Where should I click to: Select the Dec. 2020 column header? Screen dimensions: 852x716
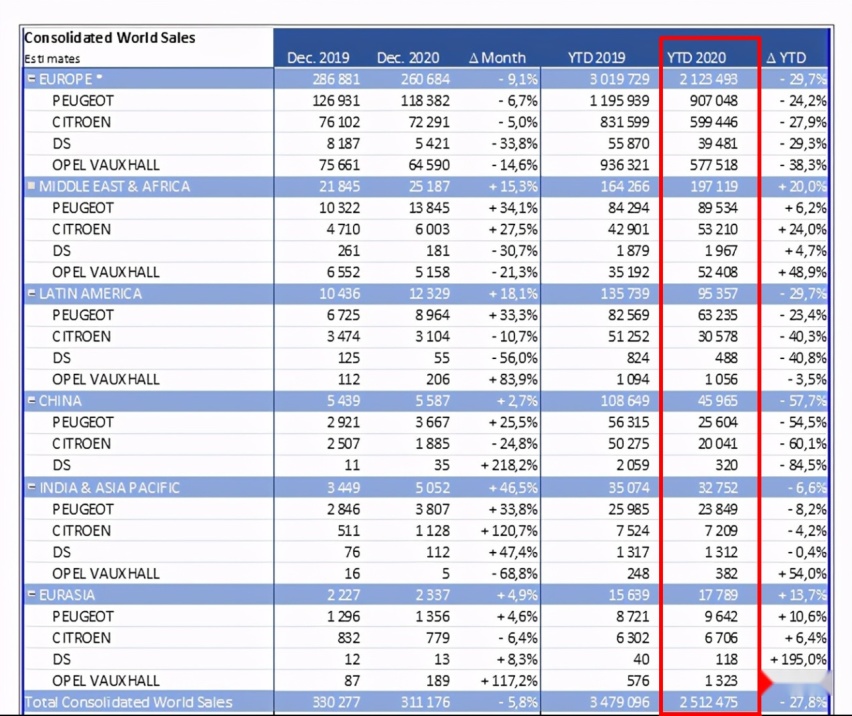point(408,58)
